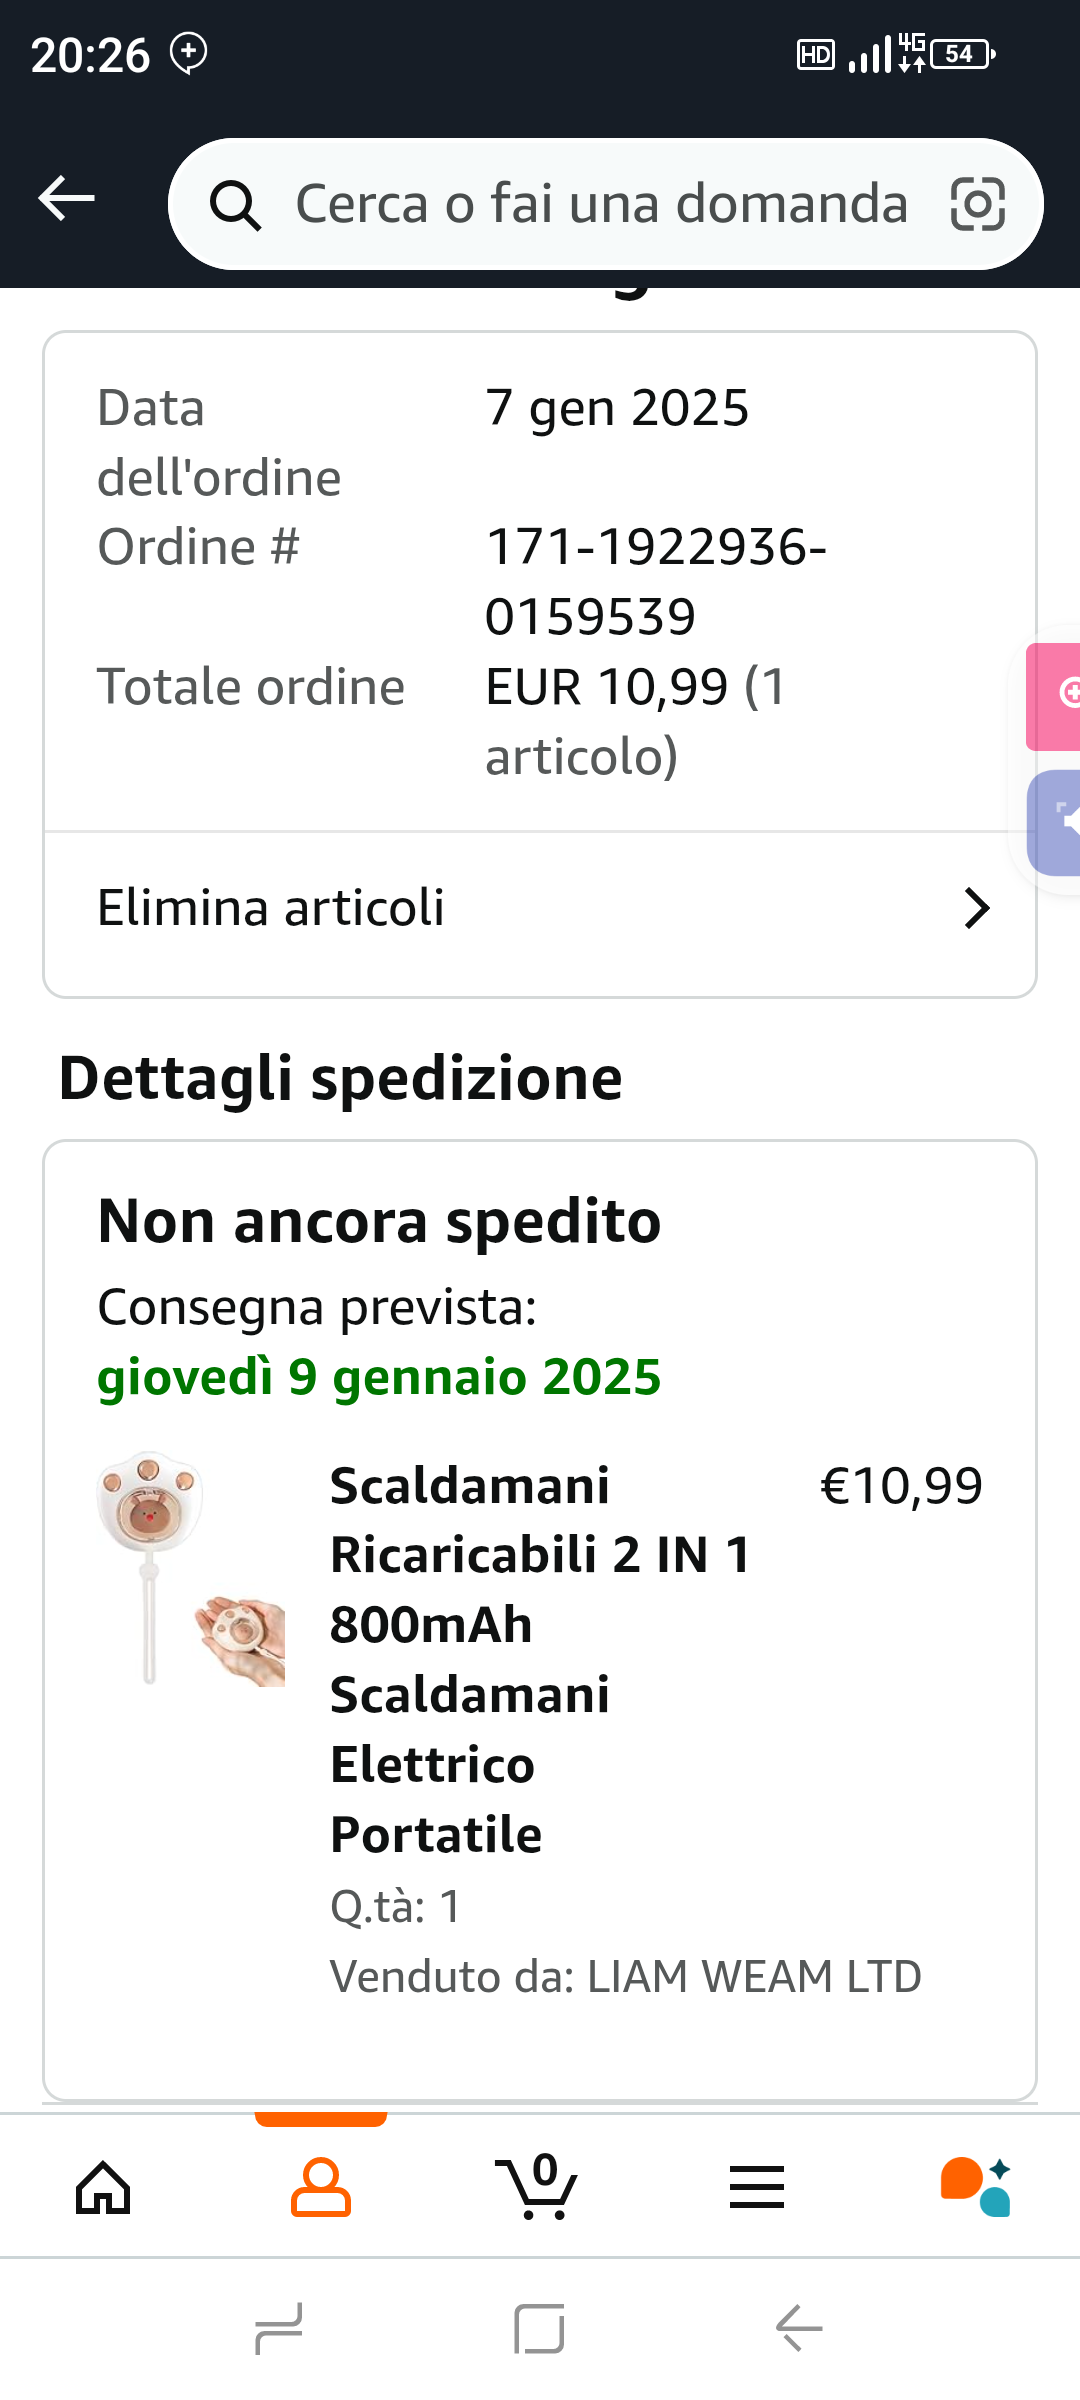
Task: Open camera lens visual search
Action: 976,204
